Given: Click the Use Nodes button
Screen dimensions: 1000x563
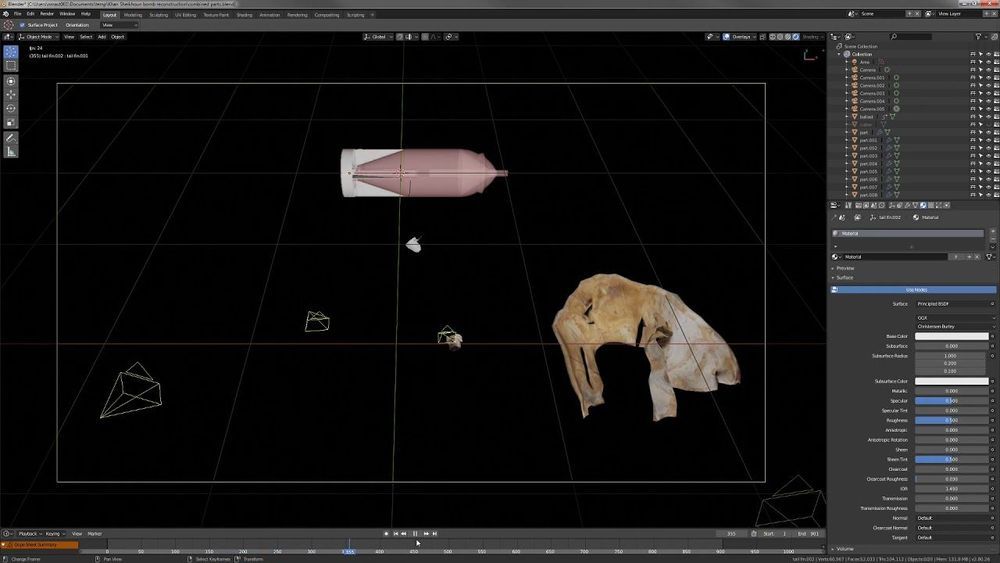Looking at the screenshot, I should (x=915, y=289).
